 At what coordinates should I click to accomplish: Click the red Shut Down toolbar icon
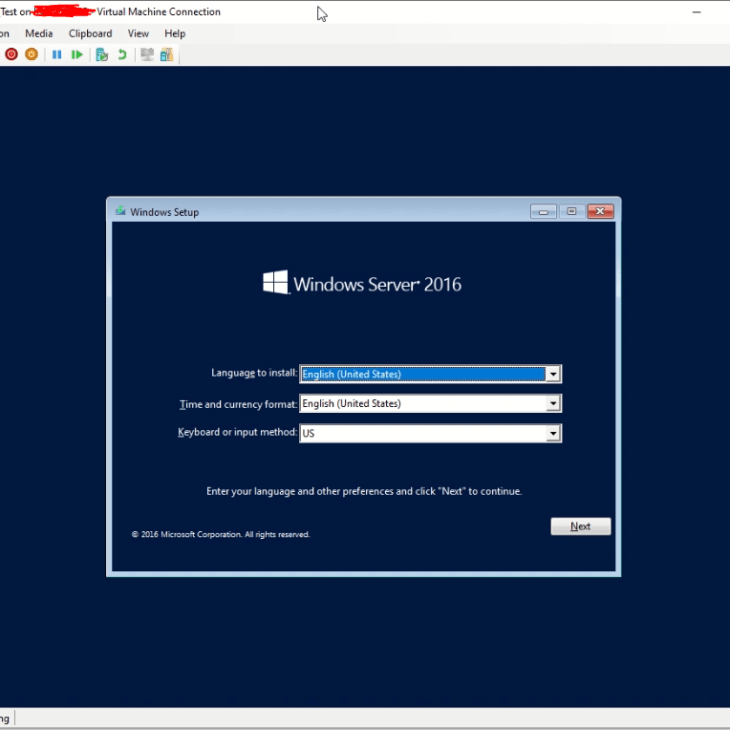tap(12, 54)
